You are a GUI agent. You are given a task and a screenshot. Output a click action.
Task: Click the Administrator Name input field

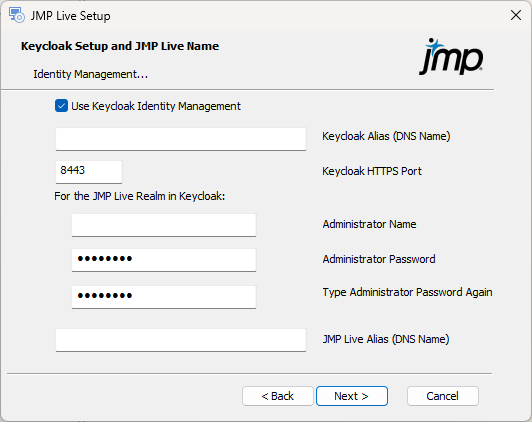coord(164,225)
